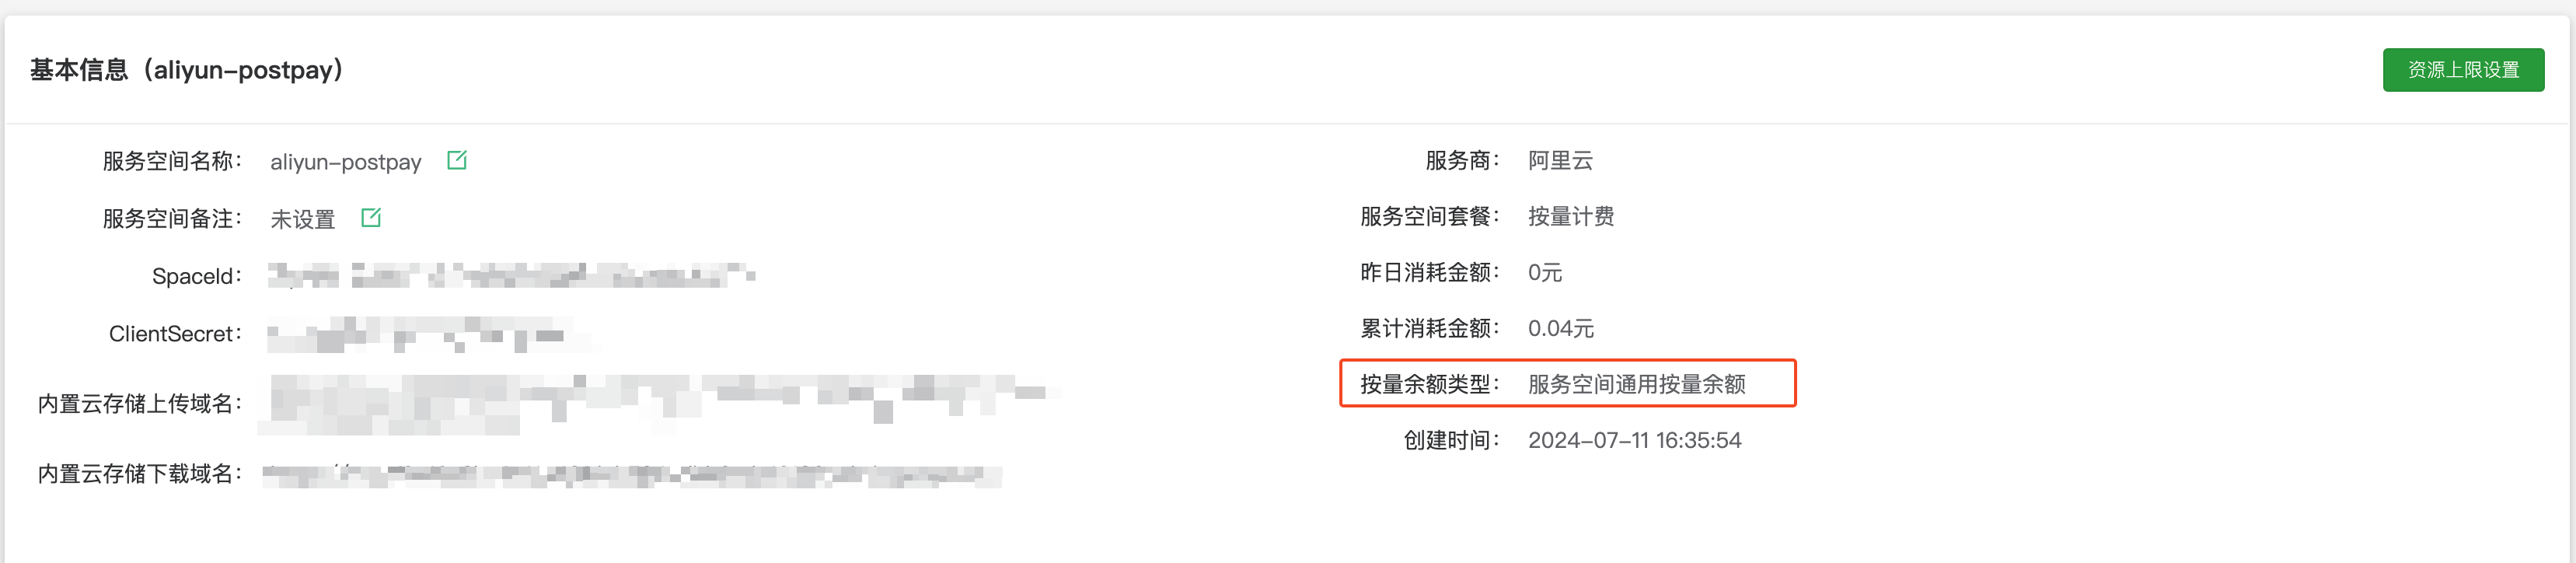The width and height of the screenshot is (2576, 563).
Task: Click the creation time 2024-07-11 16:35:54
Action: coord(1635,440)
